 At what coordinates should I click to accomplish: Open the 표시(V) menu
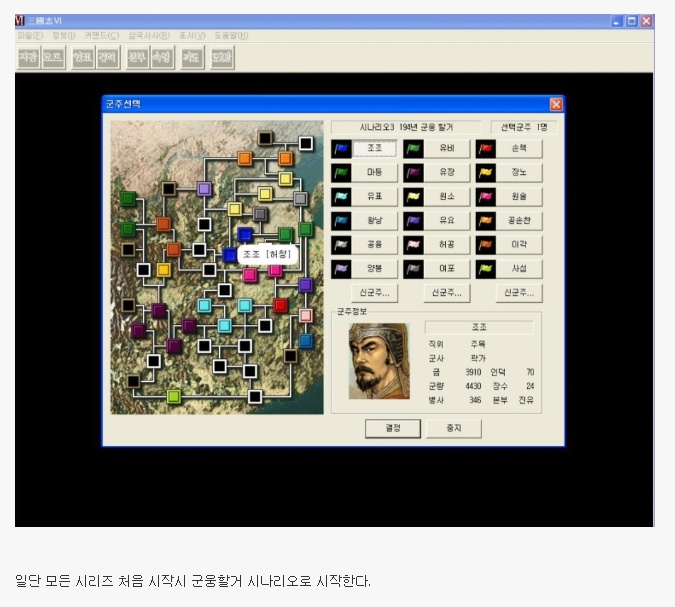click(x=192, y=35)
